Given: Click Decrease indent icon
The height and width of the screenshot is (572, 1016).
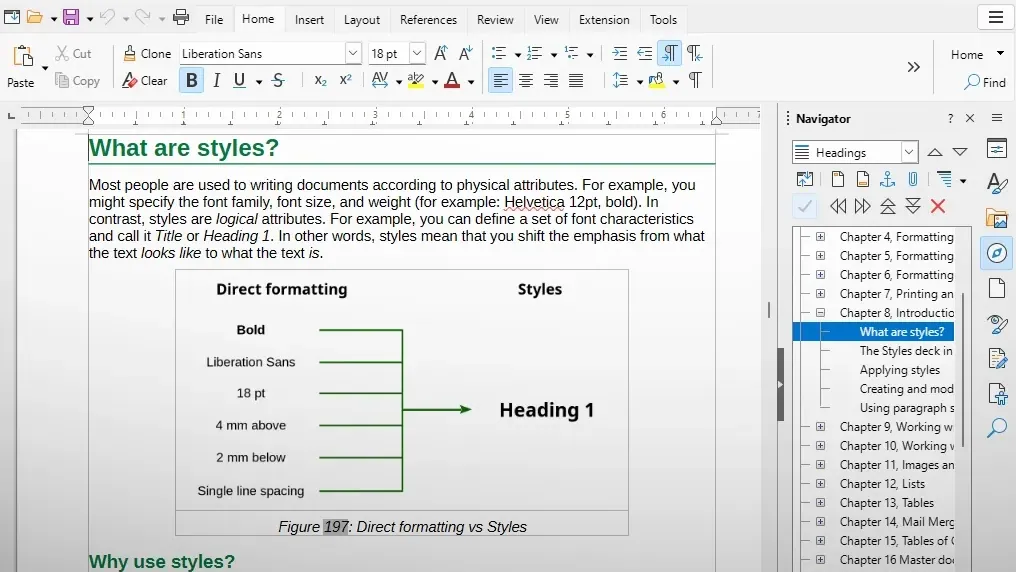Looking at the screenshot, I should 645,53.
